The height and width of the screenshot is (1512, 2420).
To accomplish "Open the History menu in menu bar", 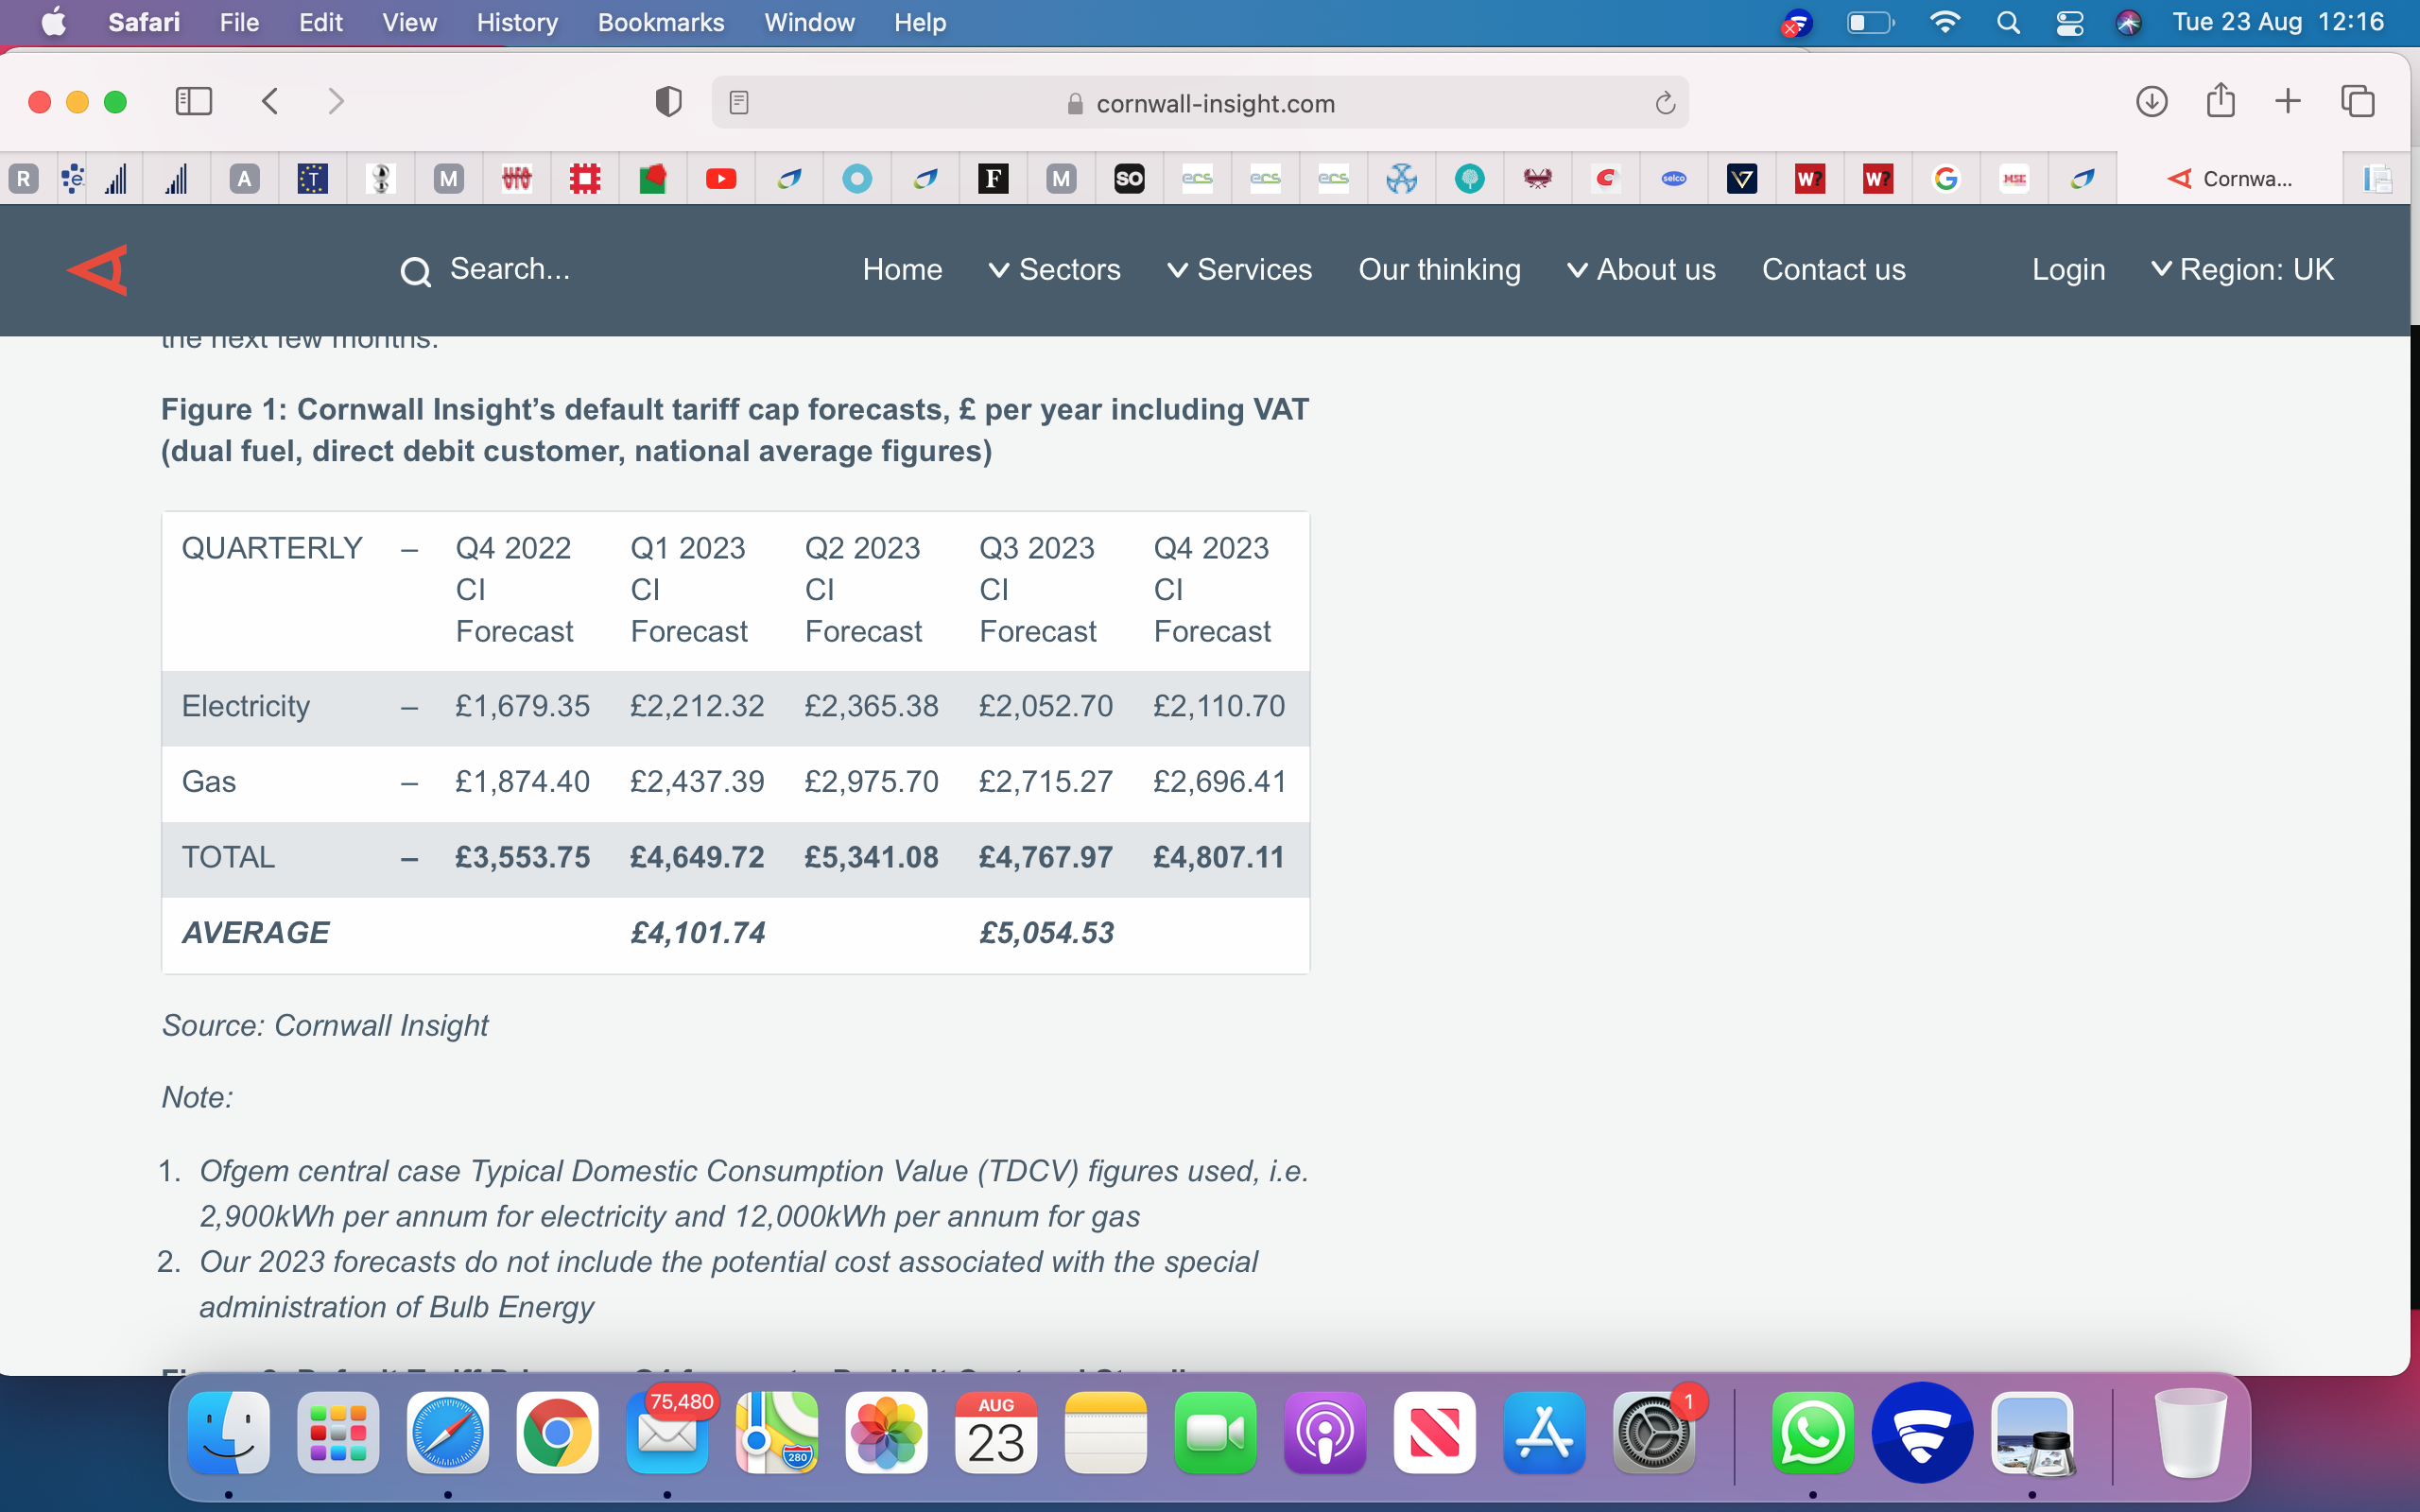I will [516, 22].
